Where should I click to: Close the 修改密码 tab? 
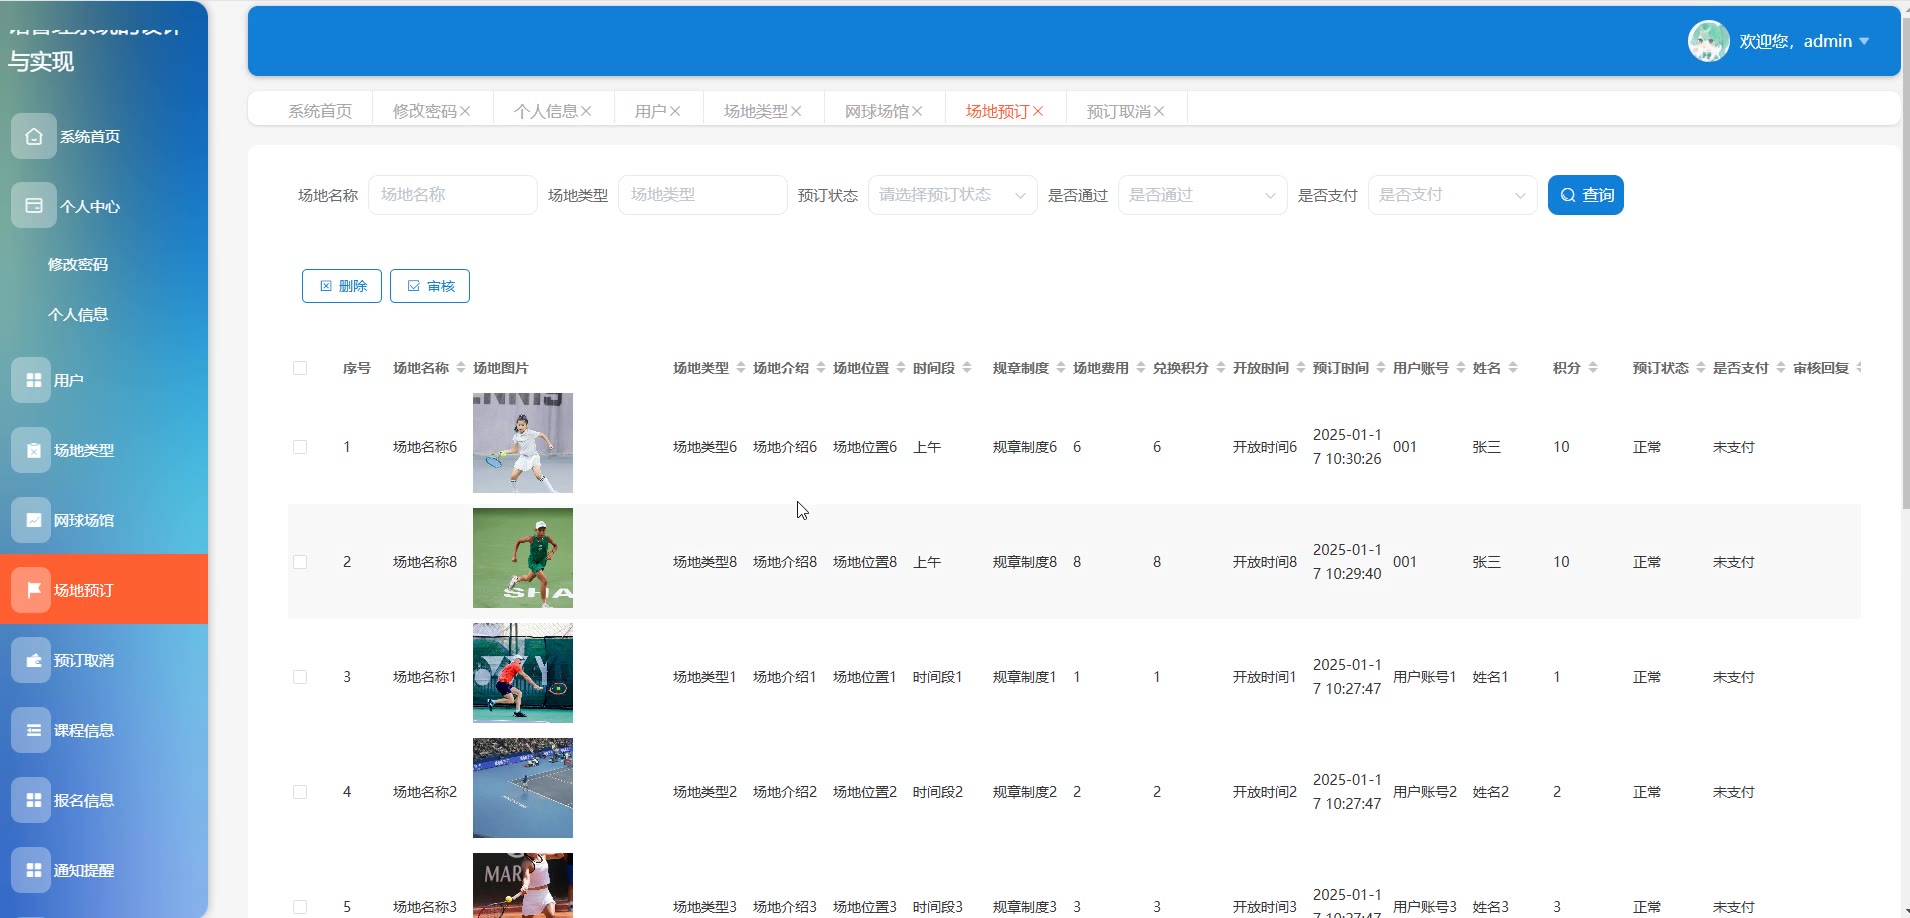pyautogui.click(x=466, y=111)
